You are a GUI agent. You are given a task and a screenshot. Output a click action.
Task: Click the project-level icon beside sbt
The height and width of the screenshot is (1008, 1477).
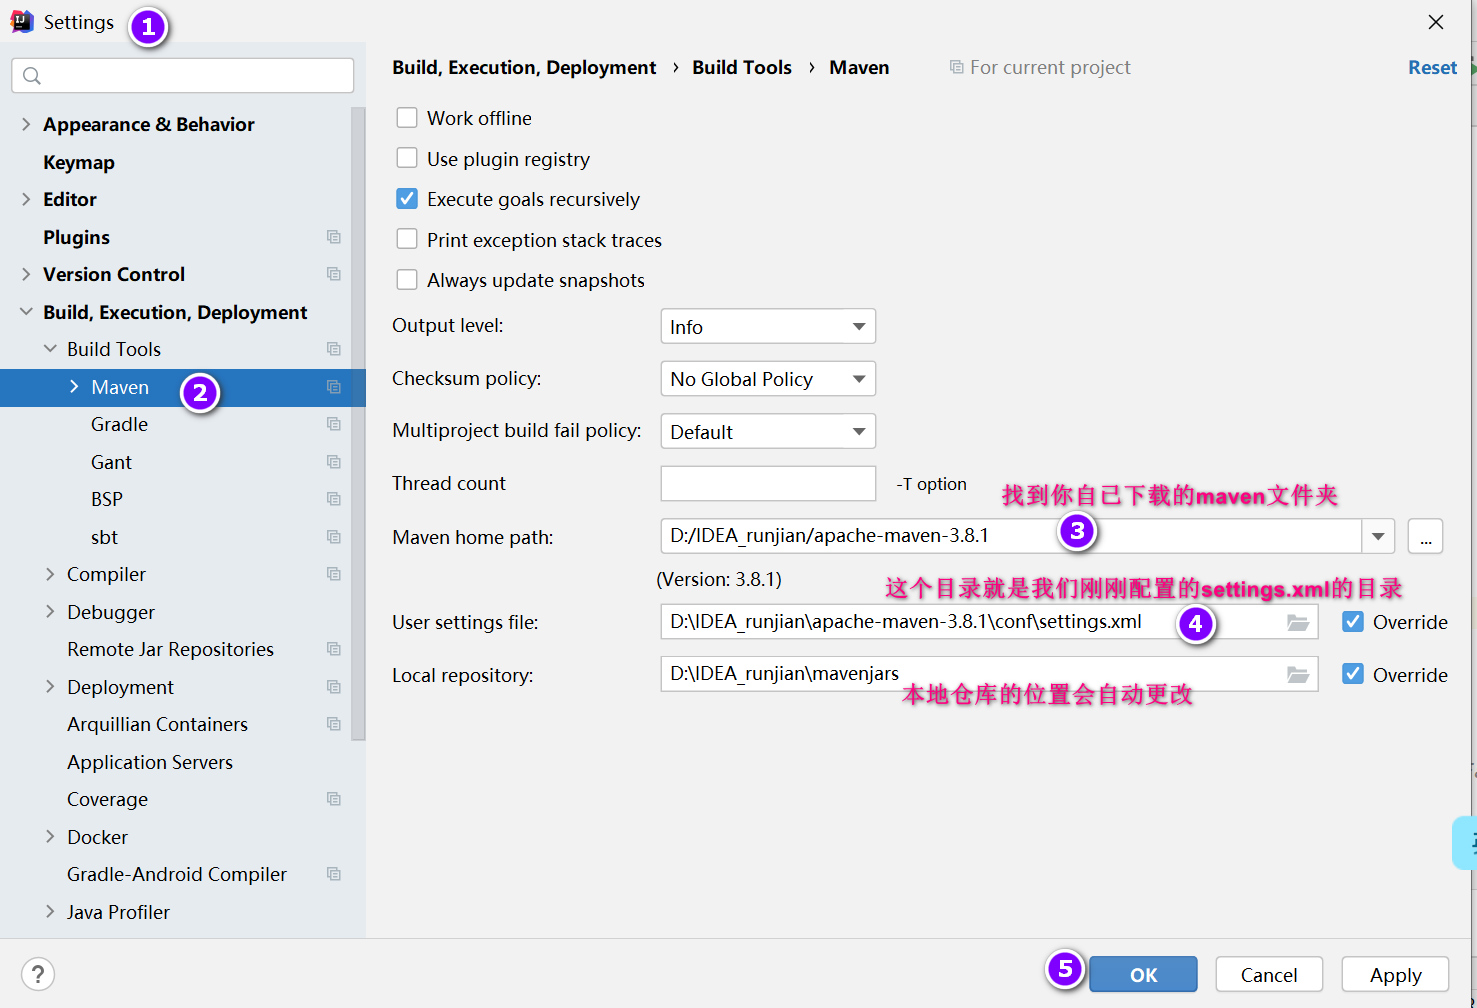pos(334,537)
